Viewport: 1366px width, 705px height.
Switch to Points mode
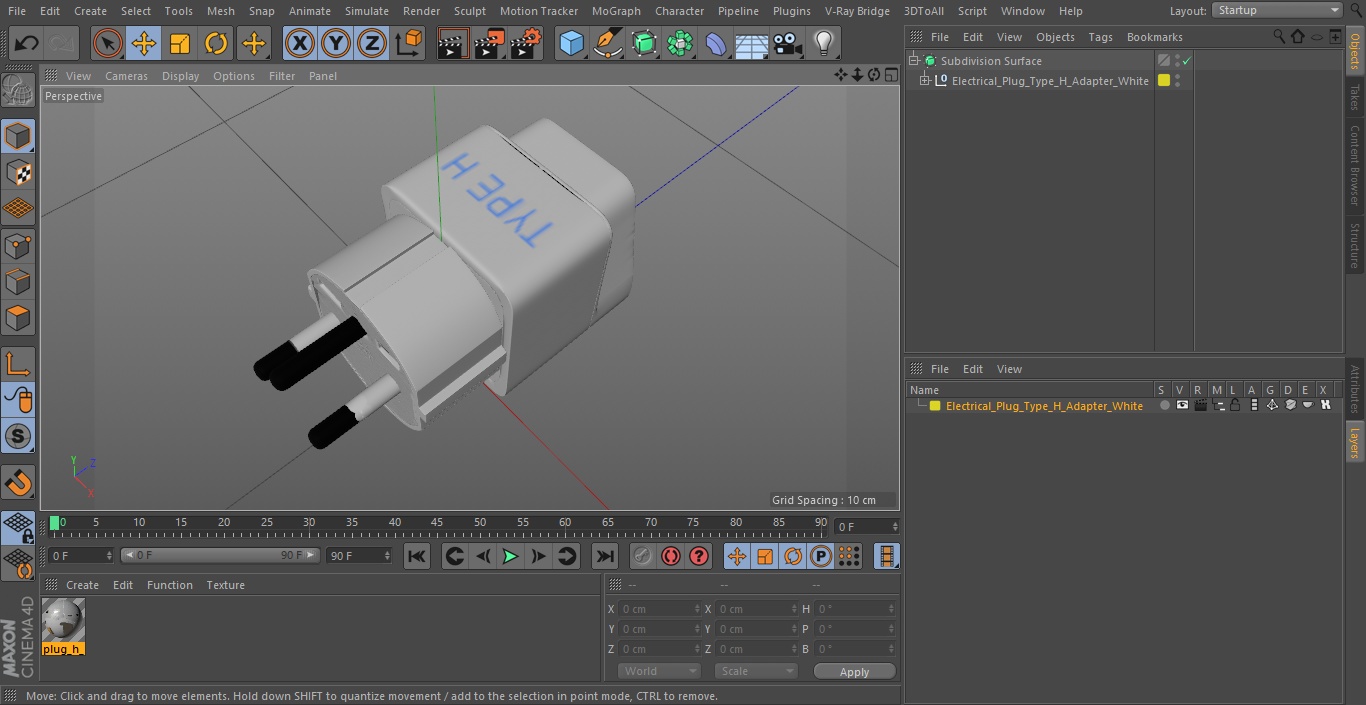point(18,245)
